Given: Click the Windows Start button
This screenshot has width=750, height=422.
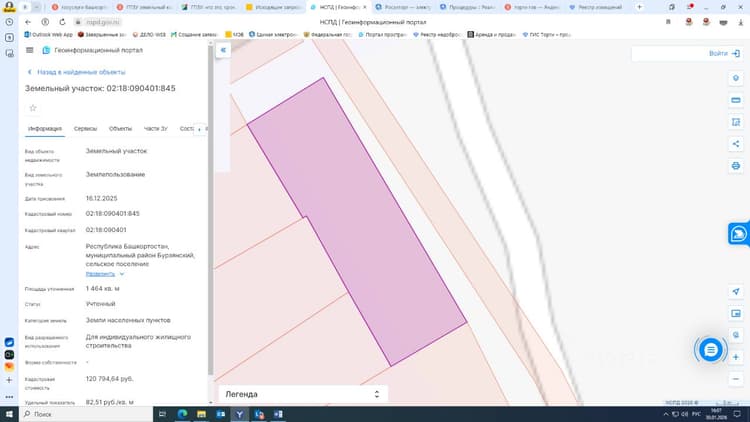Looking at the screenshot, I should (x=9, y=414).
